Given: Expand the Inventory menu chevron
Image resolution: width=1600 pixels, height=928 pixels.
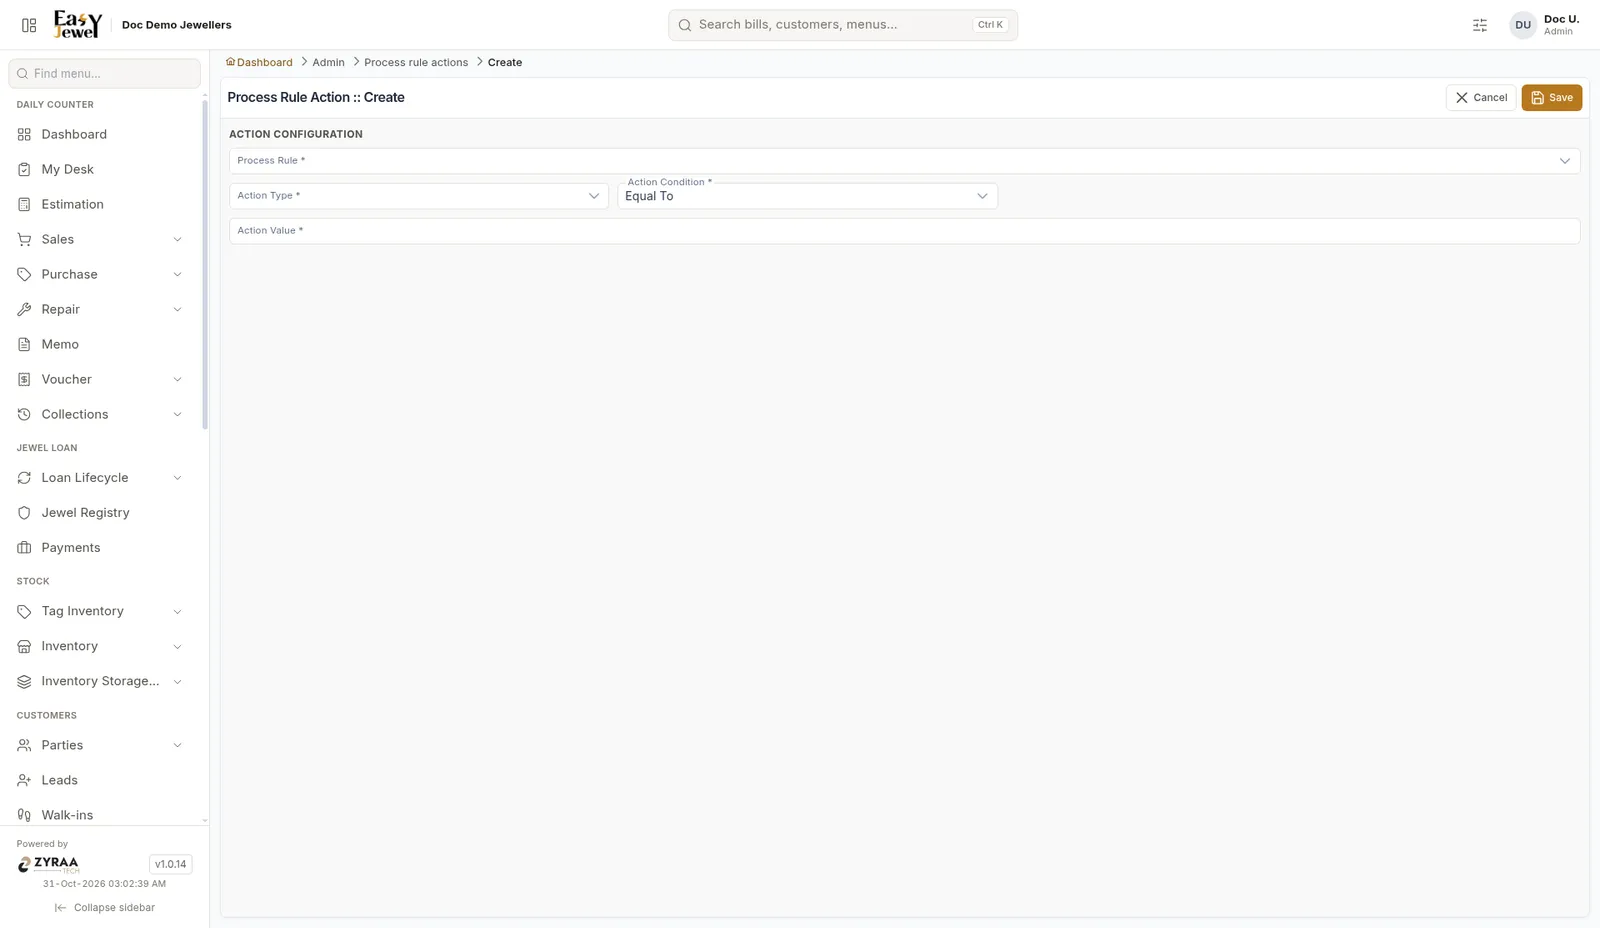Looking at the screenshot, I should (x=177, y=646).
